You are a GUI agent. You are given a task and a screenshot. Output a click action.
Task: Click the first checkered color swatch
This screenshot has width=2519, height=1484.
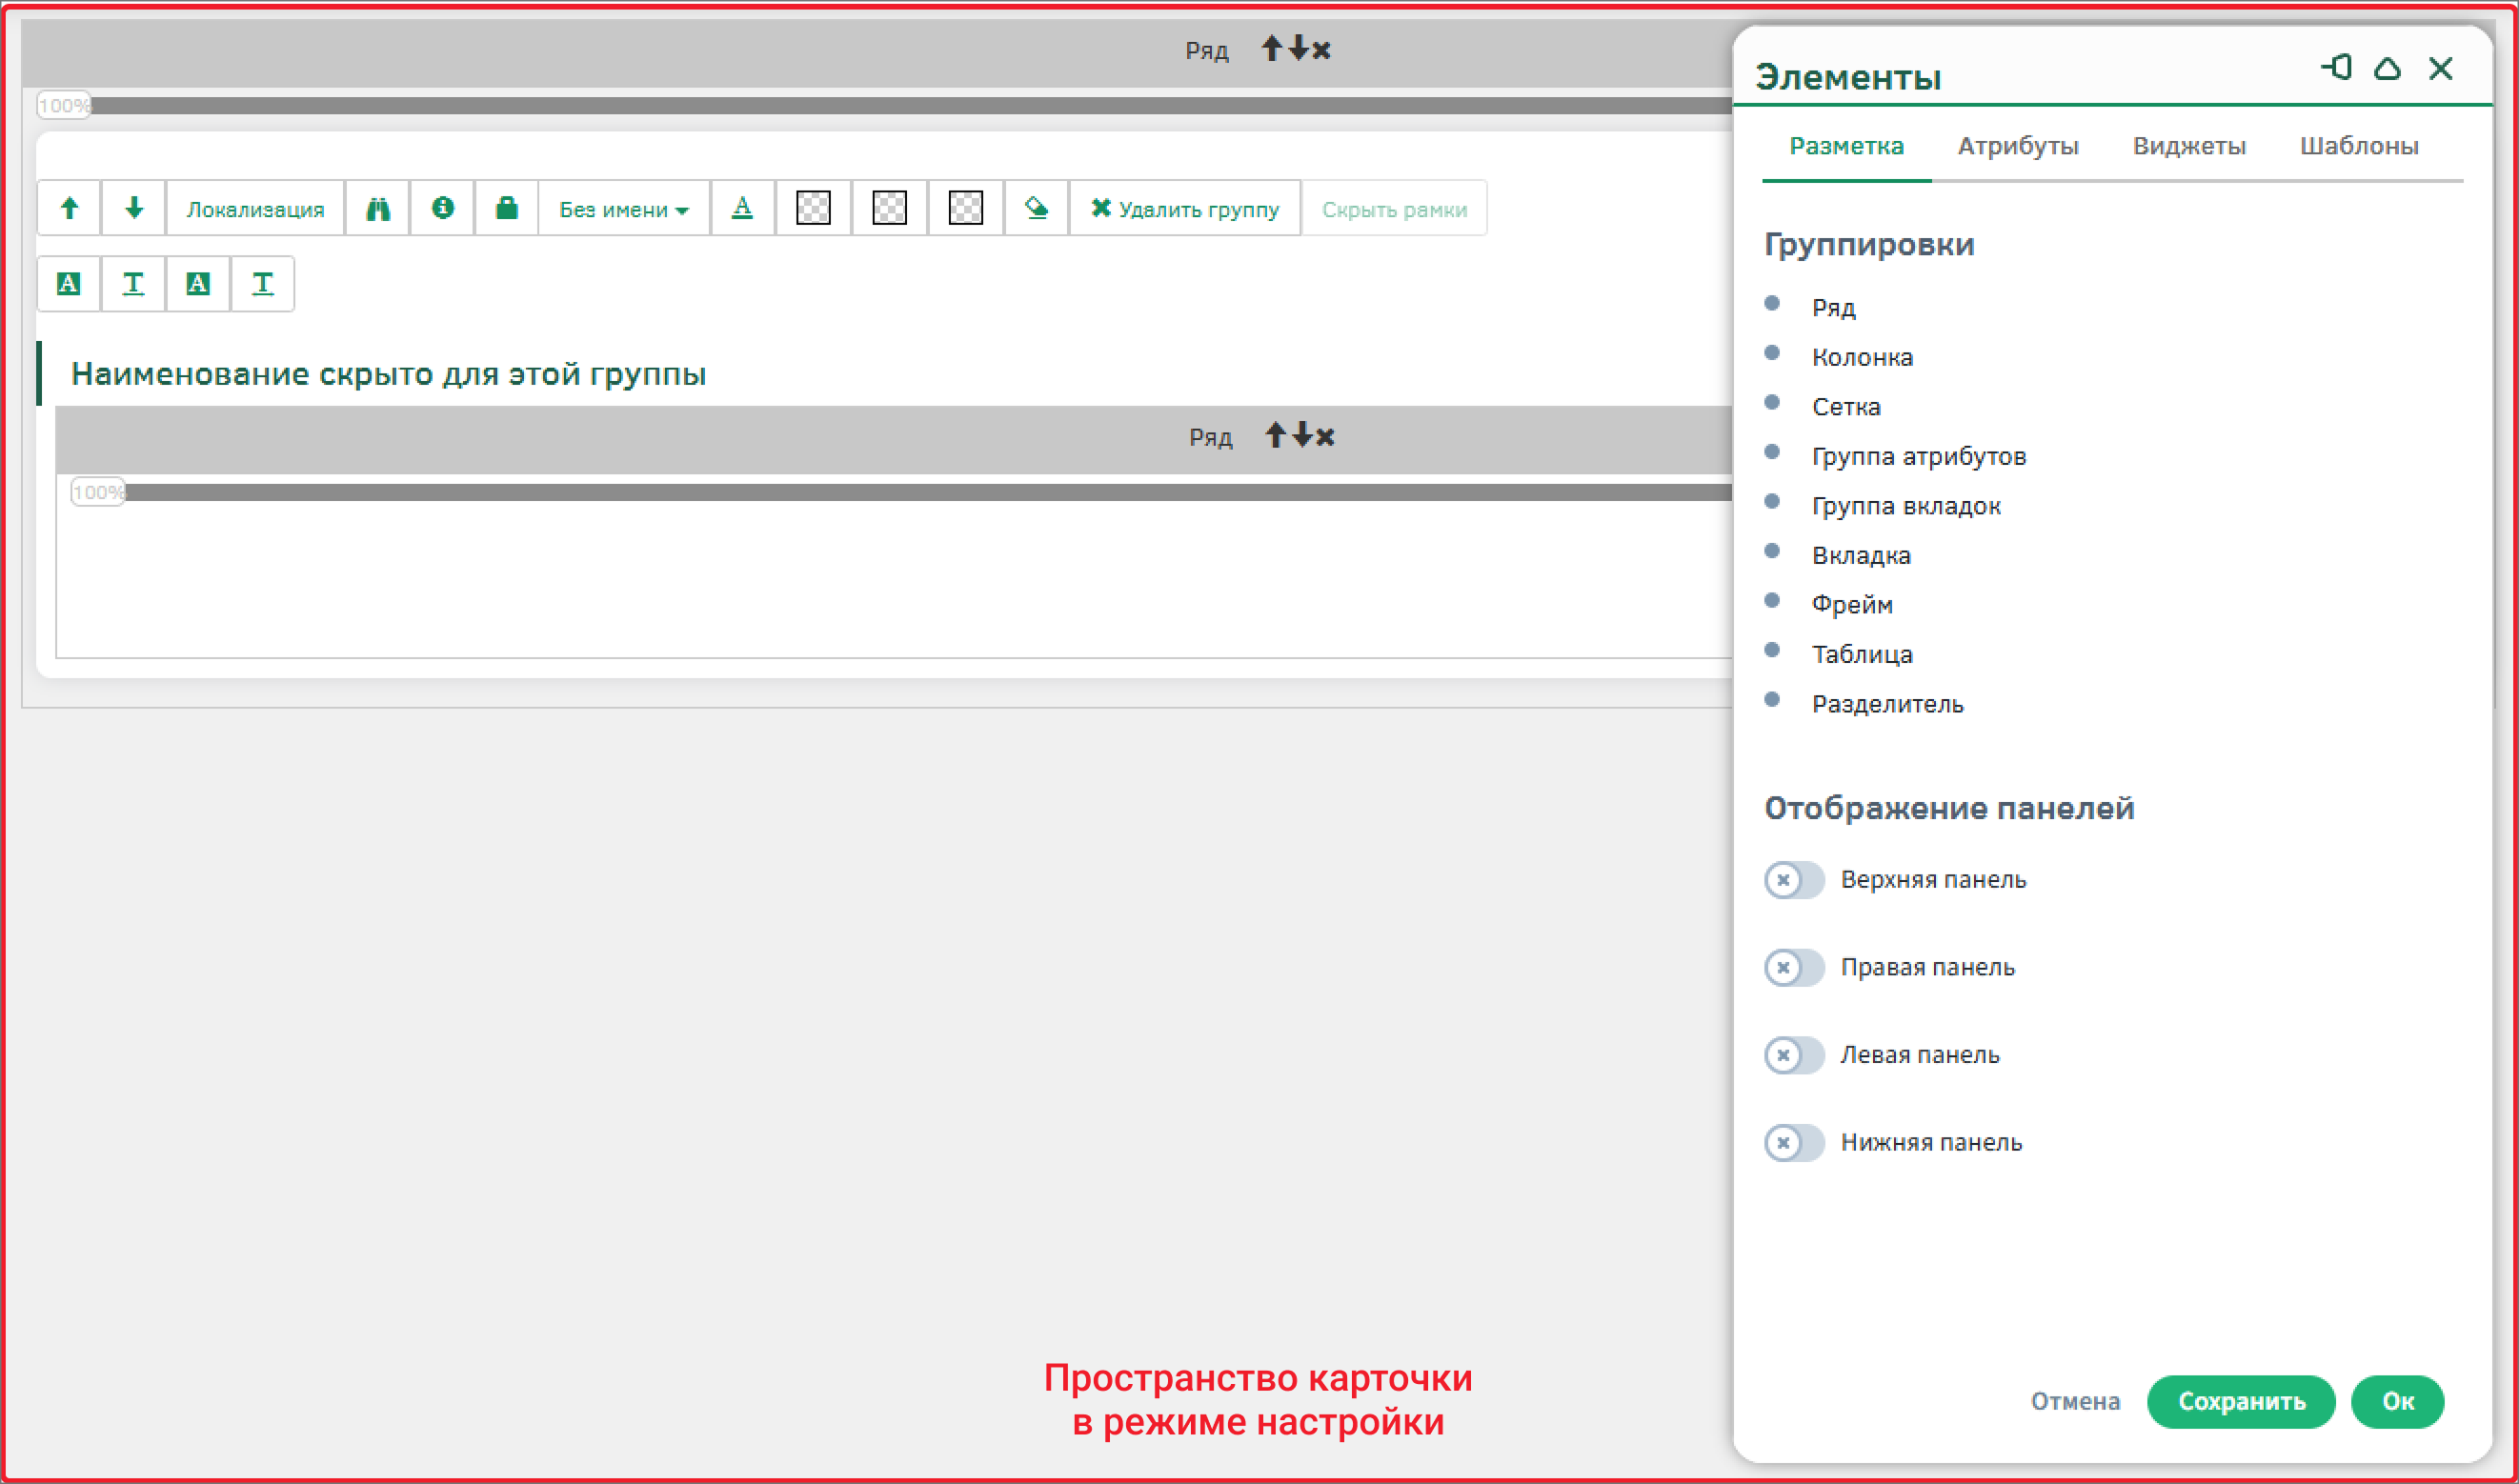tap(813, 208)
